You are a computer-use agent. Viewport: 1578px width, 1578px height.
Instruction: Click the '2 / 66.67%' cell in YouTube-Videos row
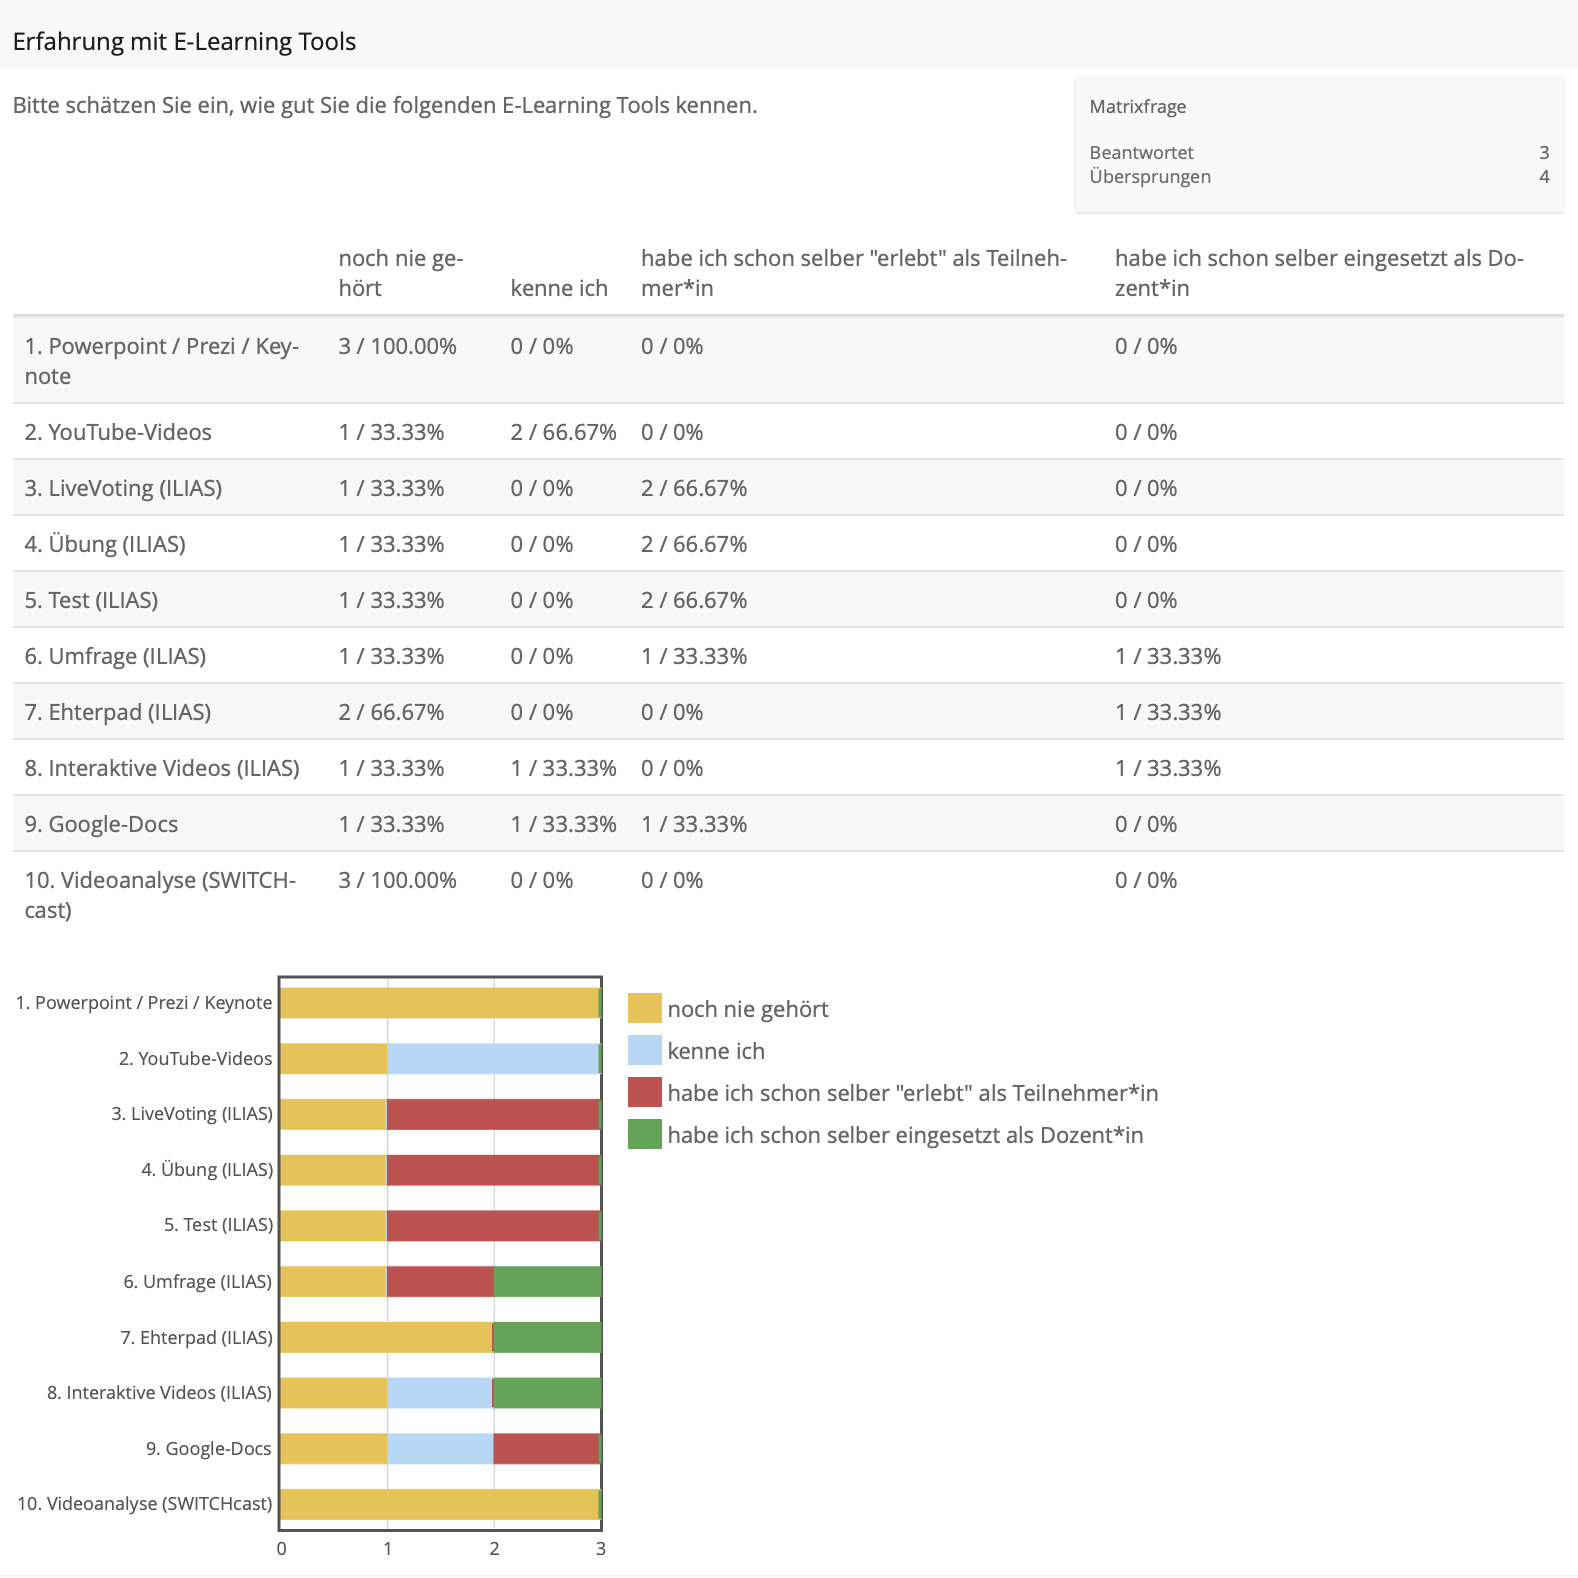(563, 432)
